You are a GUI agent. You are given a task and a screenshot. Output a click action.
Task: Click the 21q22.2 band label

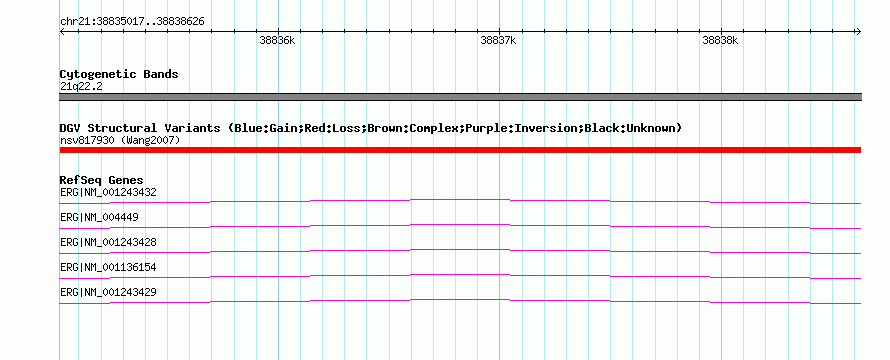[81, 86]
